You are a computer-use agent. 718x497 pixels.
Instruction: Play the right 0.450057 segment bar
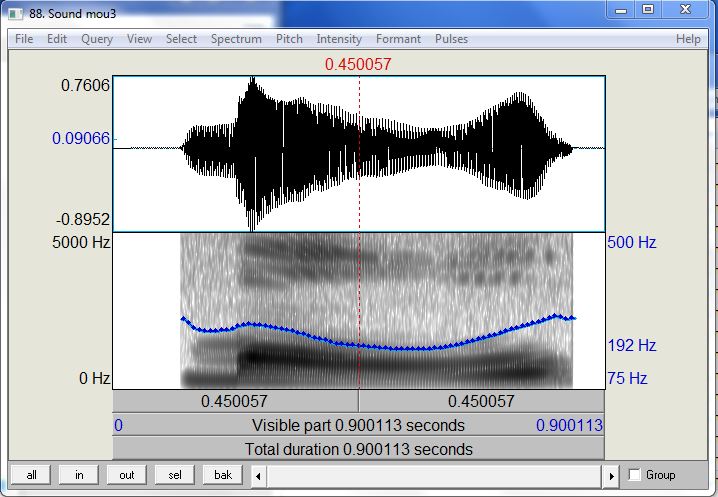click(482, 402)
